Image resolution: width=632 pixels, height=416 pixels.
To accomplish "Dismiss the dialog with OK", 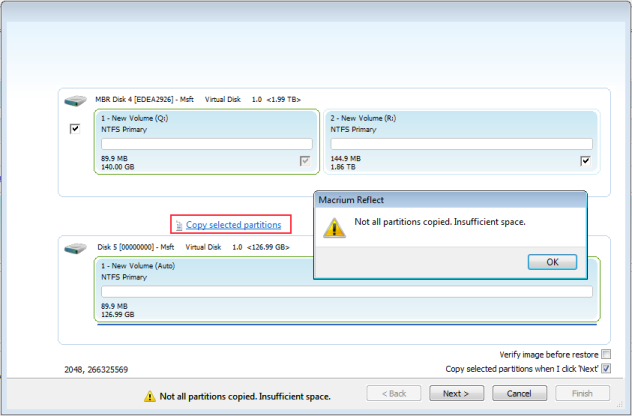I will click(x=552, y=262).
